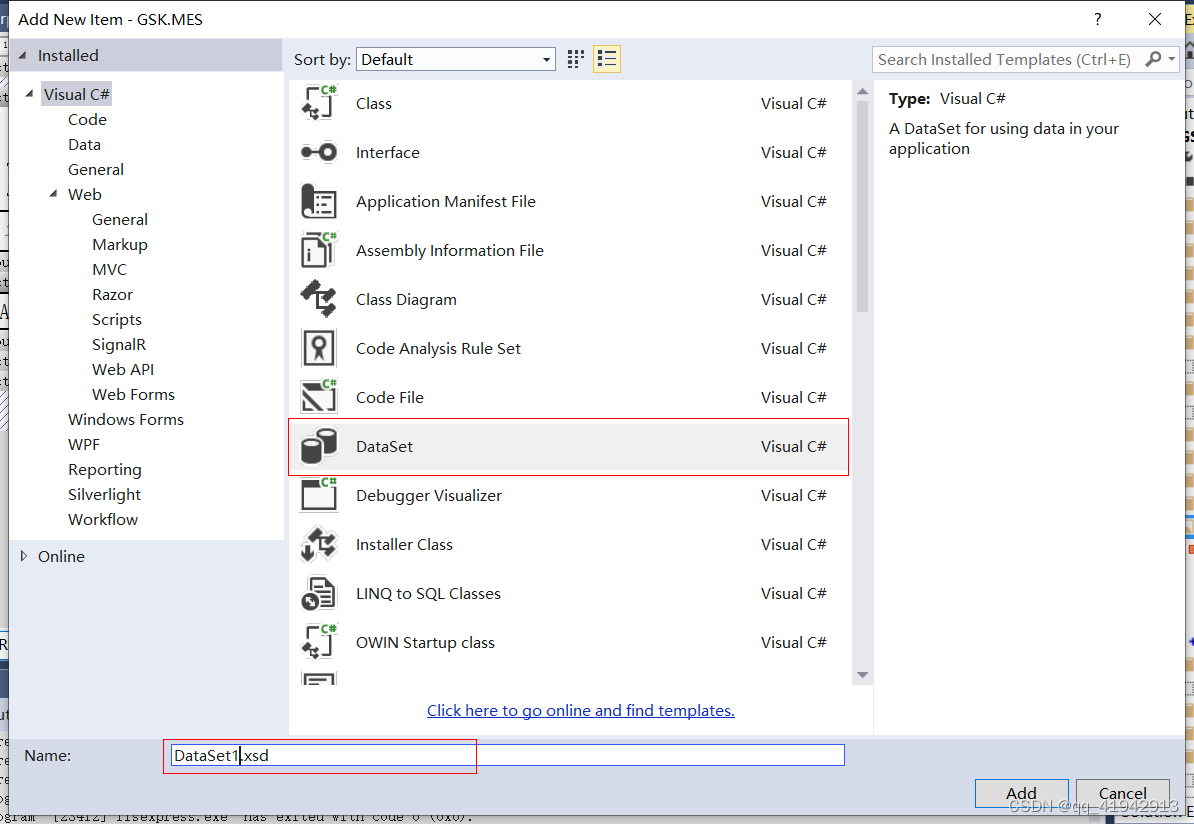This screenshot has width=1194, height=824.
Task: Click the 'Interface' template name
Action: coord(388,152)
